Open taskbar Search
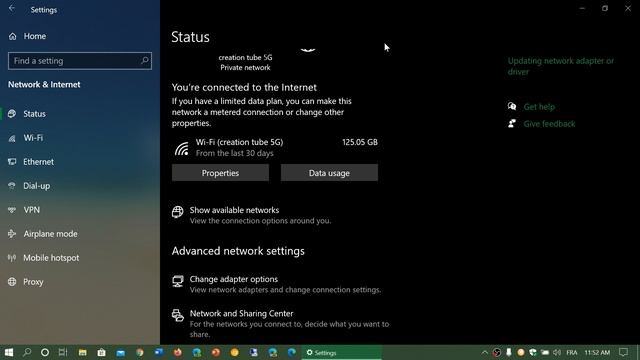The width and height of the screenshot is (640, 360). (x=27, y=352)
